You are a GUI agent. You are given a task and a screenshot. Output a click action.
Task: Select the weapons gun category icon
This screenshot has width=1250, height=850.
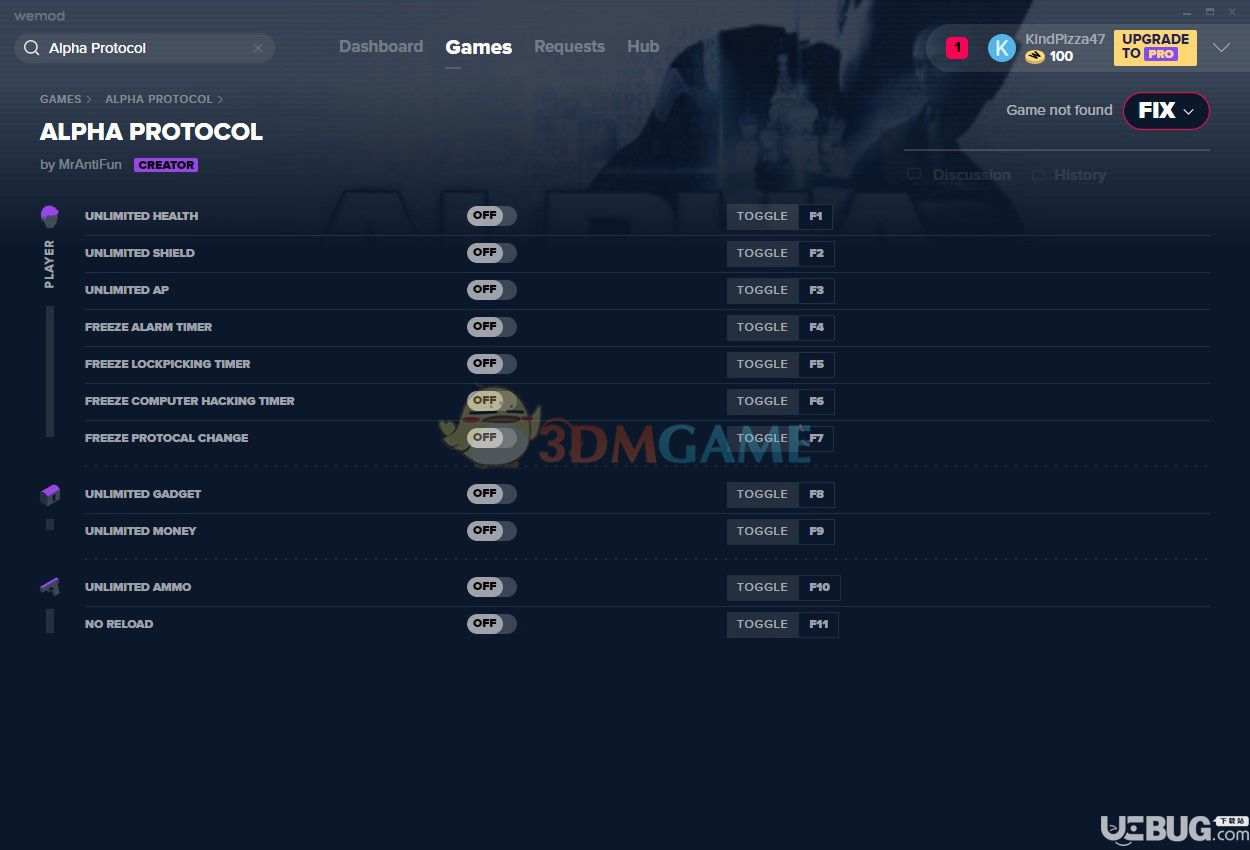pyautogui.click(x=50, y=587)
